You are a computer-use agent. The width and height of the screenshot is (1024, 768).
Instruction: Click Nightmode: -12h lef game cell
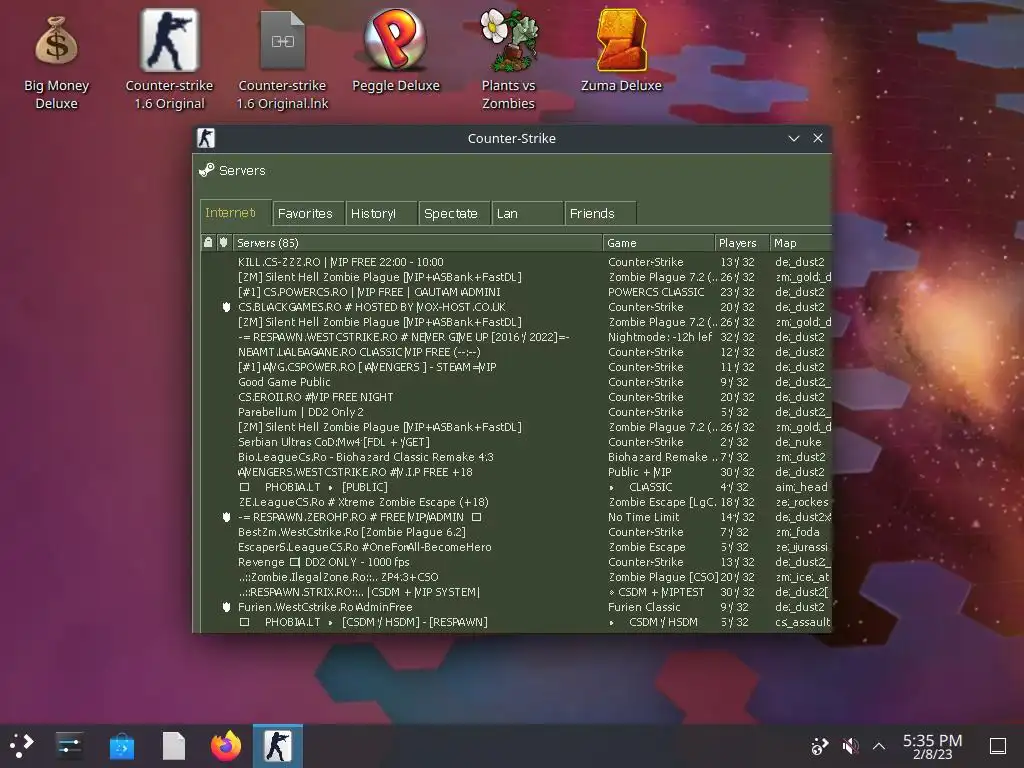tap(660, 337)
